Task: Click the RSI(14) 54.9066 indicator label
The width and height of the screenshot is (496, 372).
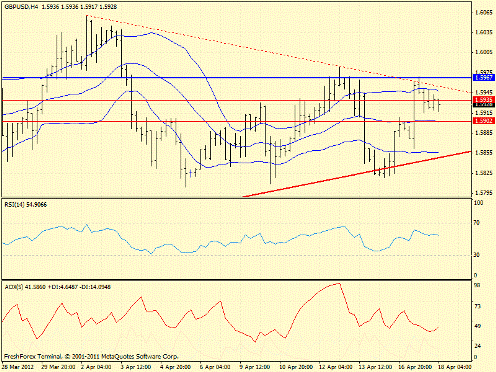Action: (x=26, y=205)
